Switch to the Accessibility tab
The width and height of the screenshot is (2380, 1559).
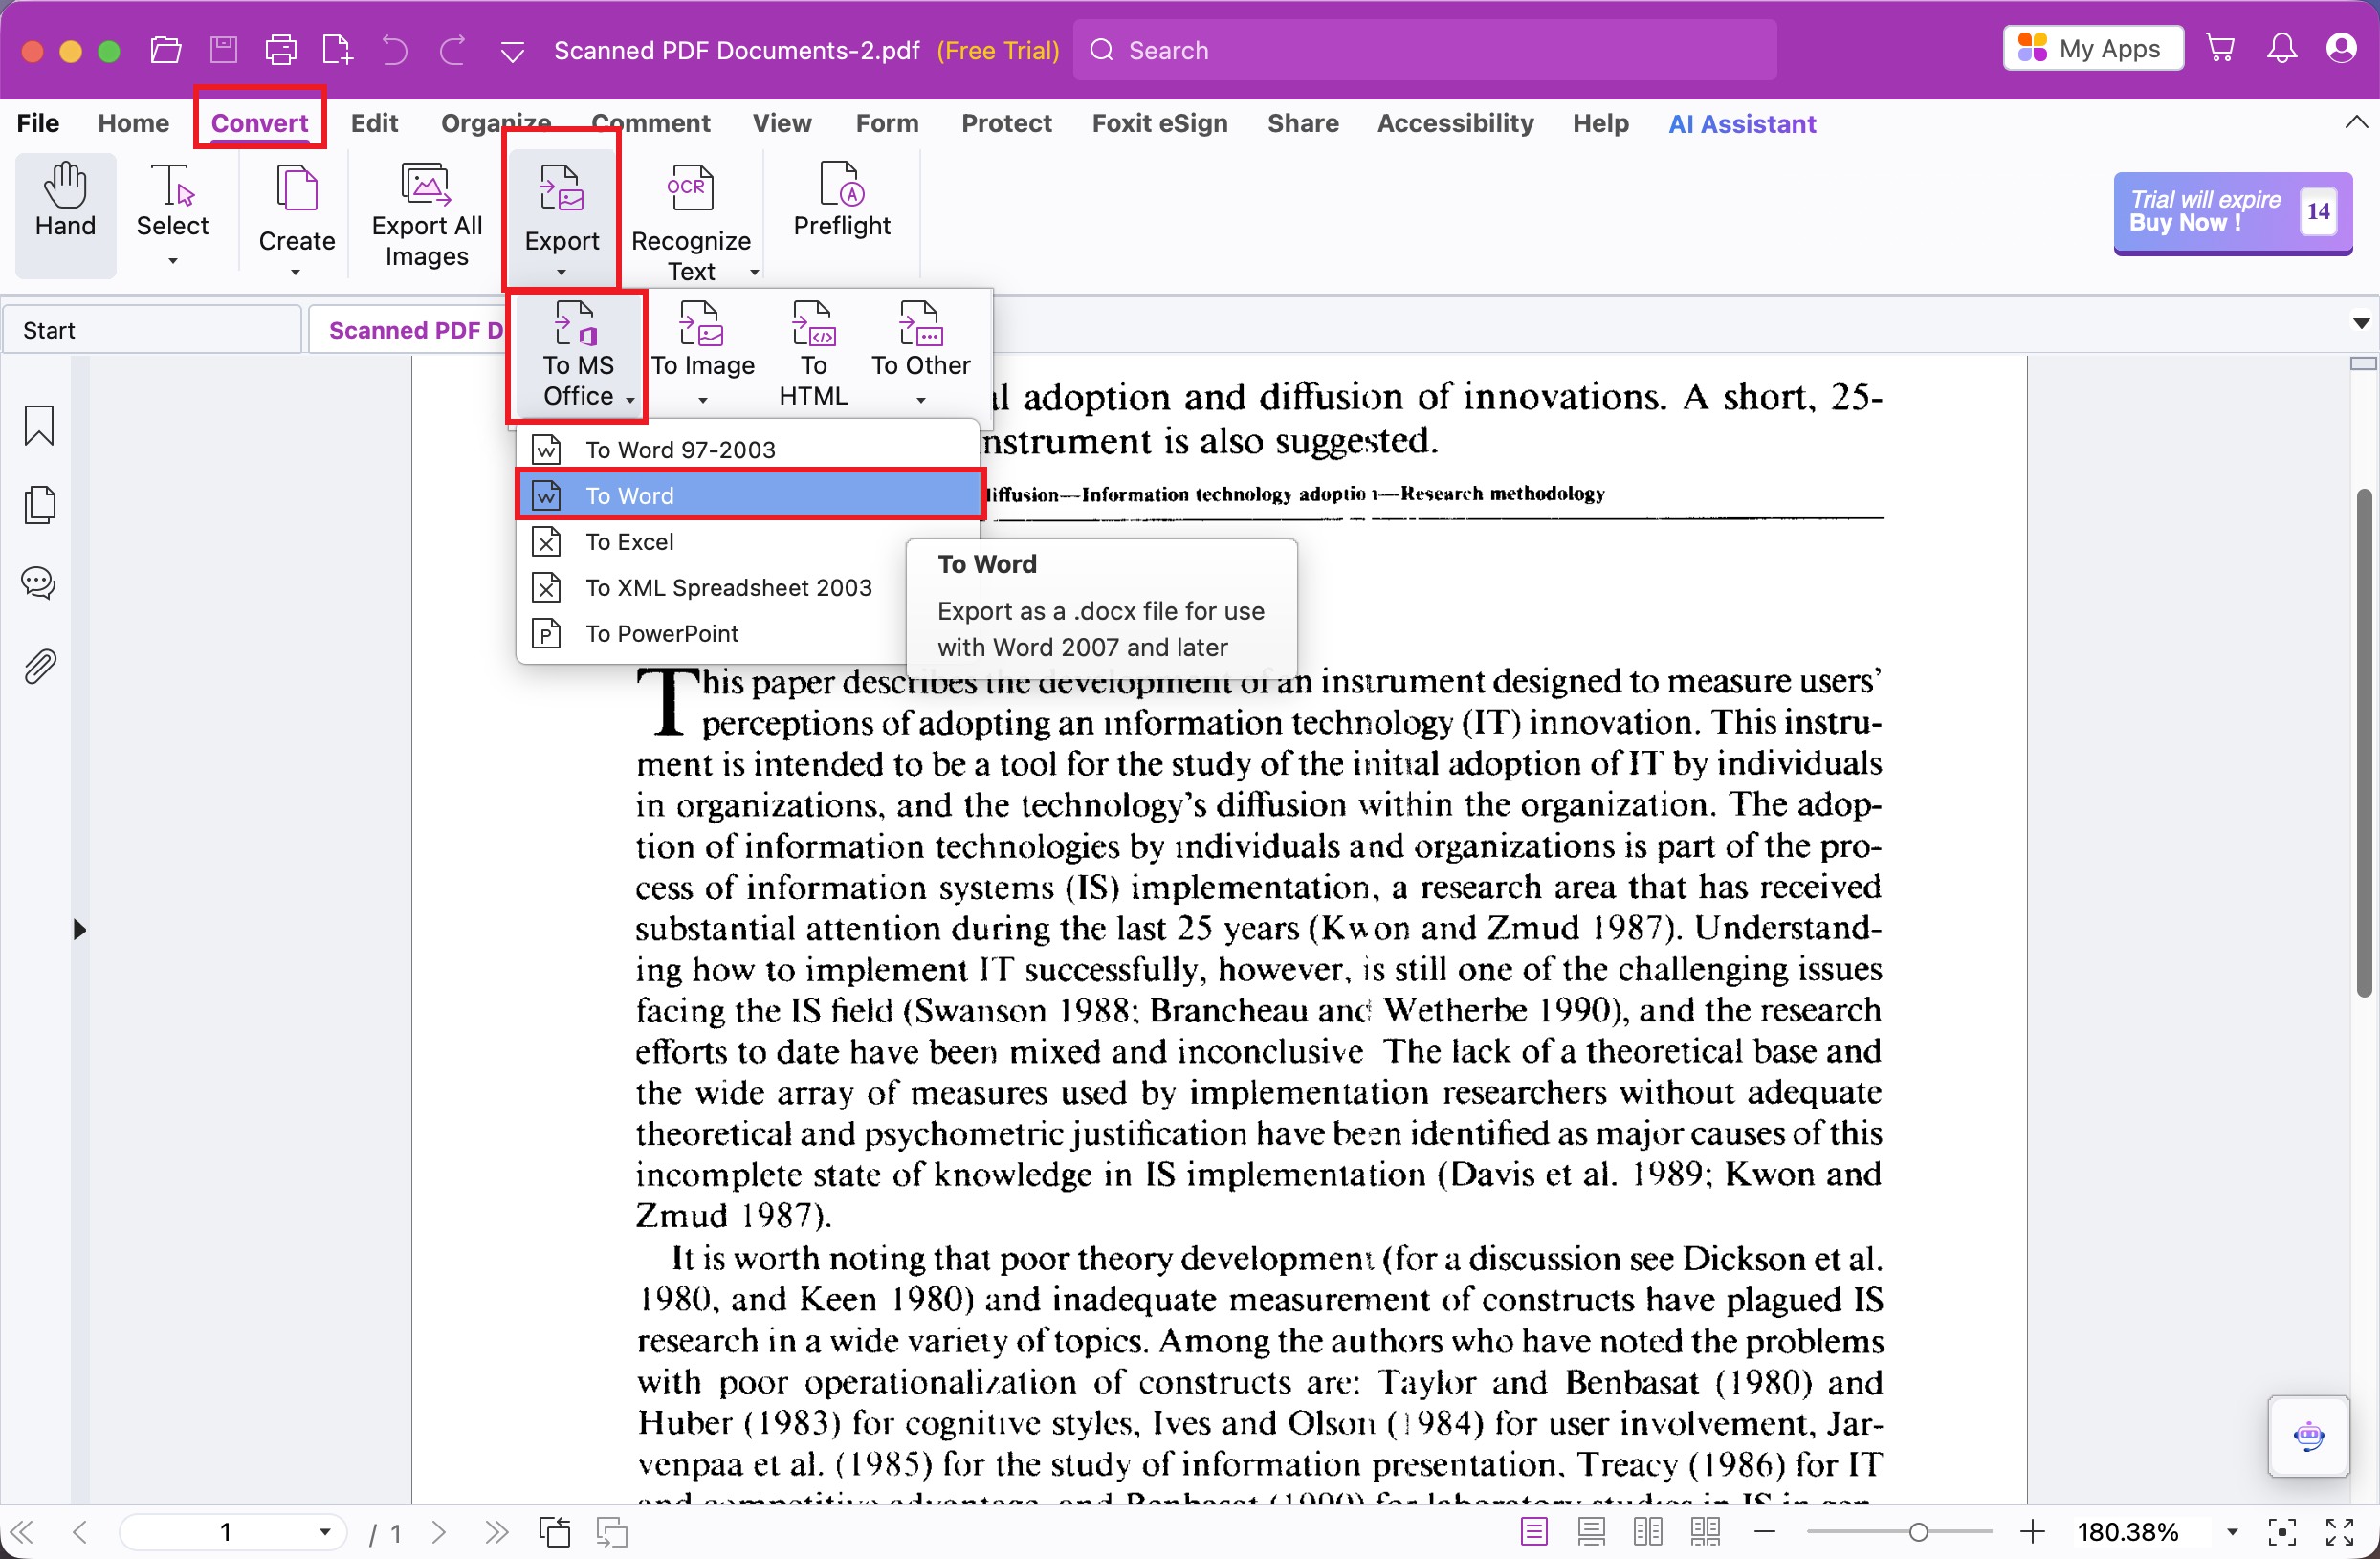click(1454, 123)
